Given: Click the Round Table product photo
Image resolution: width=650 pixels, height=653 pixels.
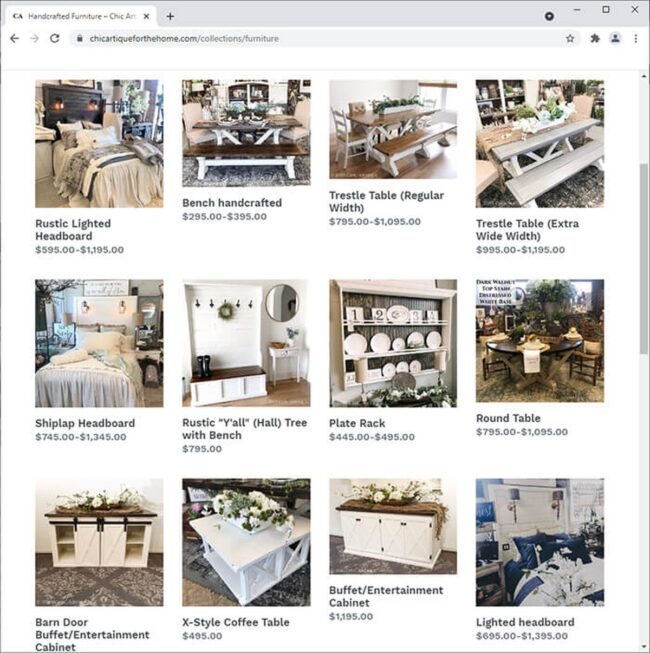Looking at the screenshot, I should click(540, 341).
